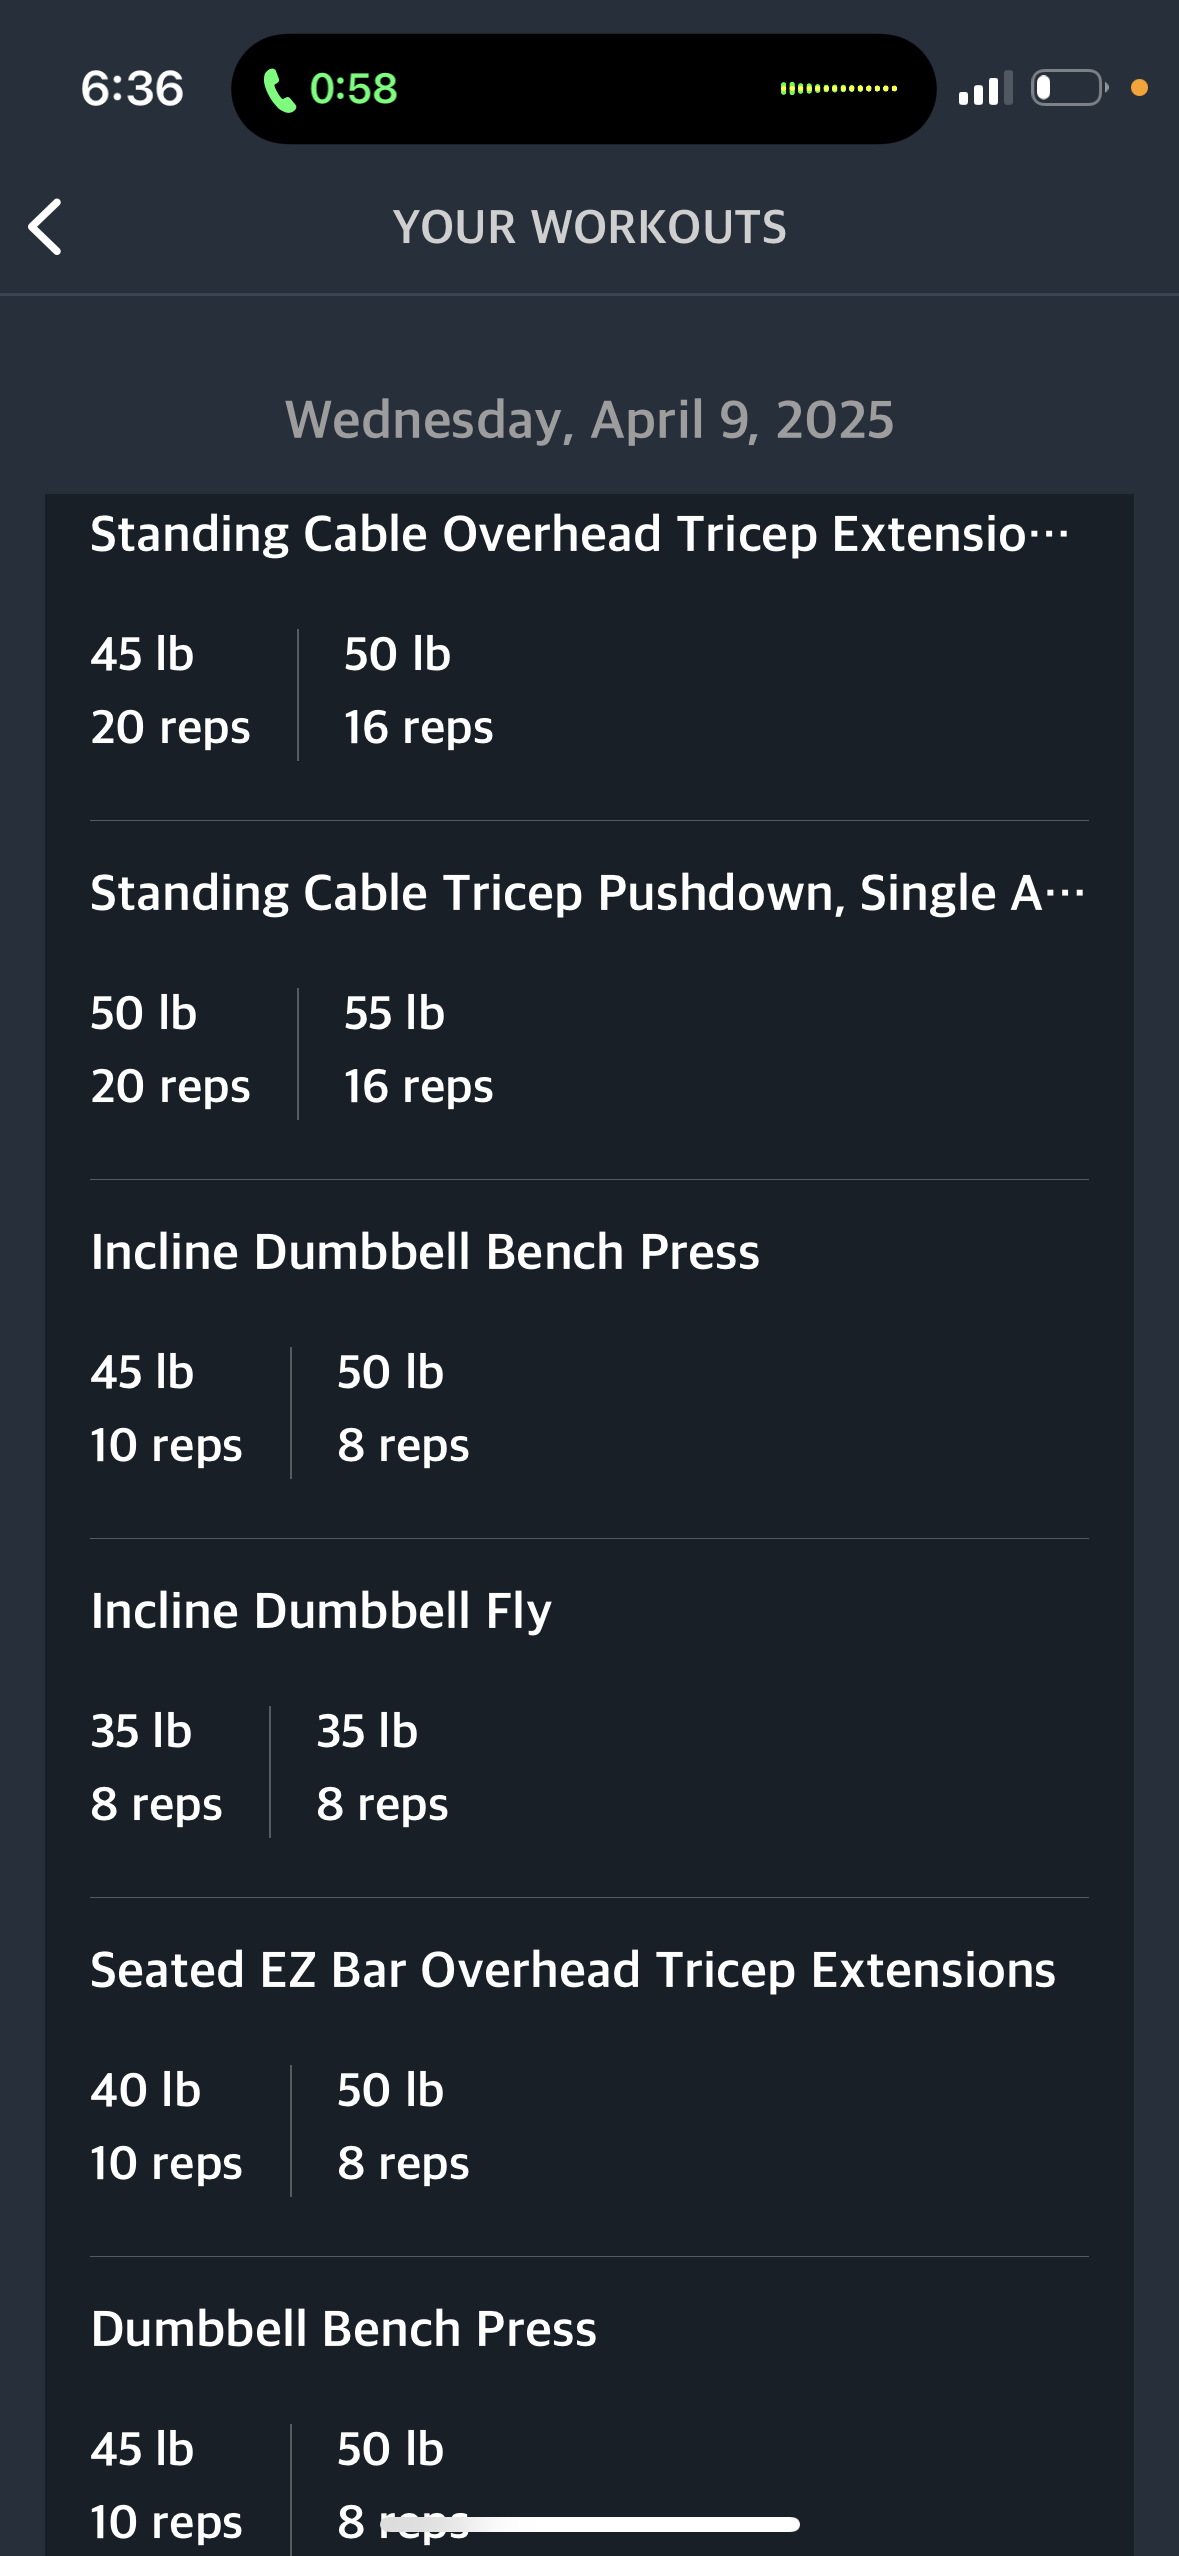Tap the back arrow icon
1179x2556 pixels.
pyautogui.click(x=46, y=227)
